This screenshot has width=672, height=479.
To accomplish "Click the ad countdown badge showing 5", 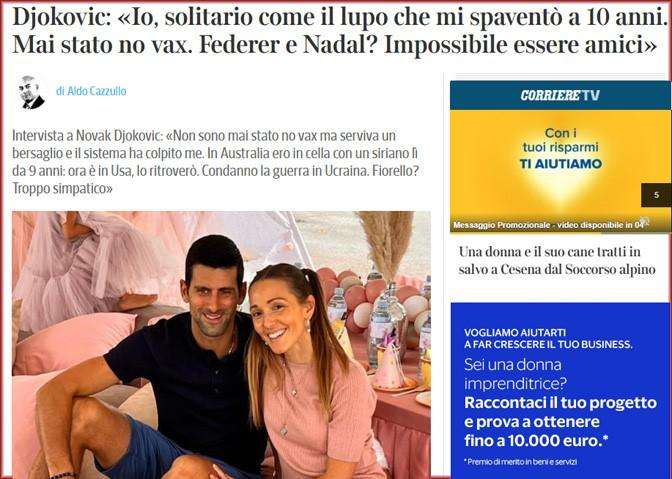I will pyautogui.click(x=656, y=195).
